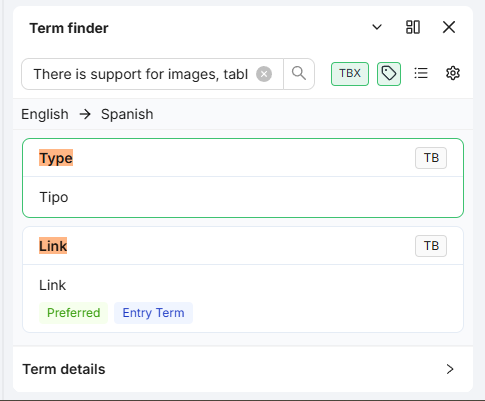Viewport: 485px width, 401px height.
Task: Click the language direction arrow icon
Action: click(x=85, y=114)
